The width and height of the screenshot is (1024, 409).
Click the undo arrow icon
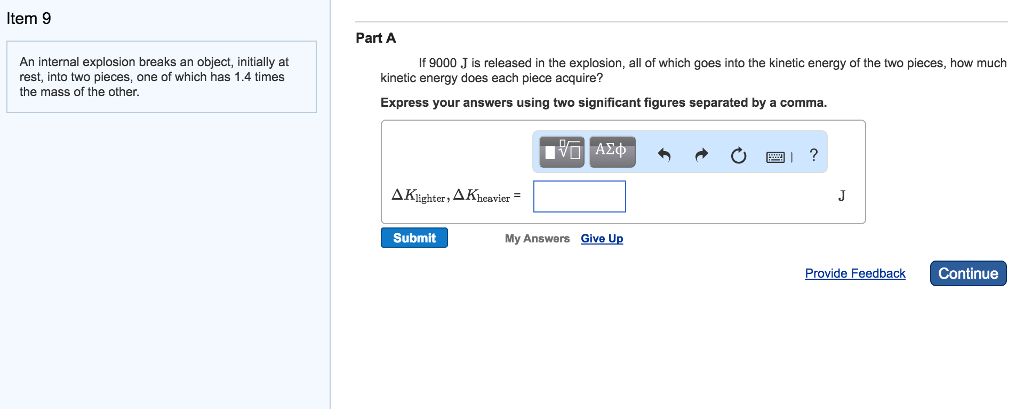coord(663,155)
